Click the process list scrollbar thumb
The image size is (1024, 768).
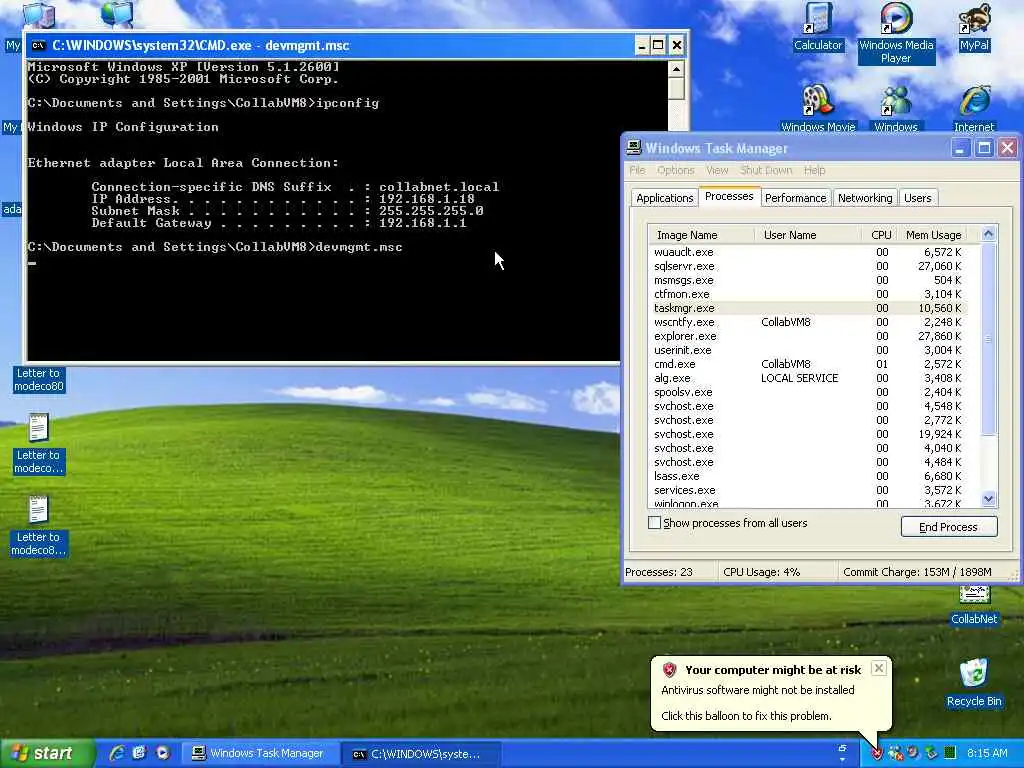click(x=988, y=338)
